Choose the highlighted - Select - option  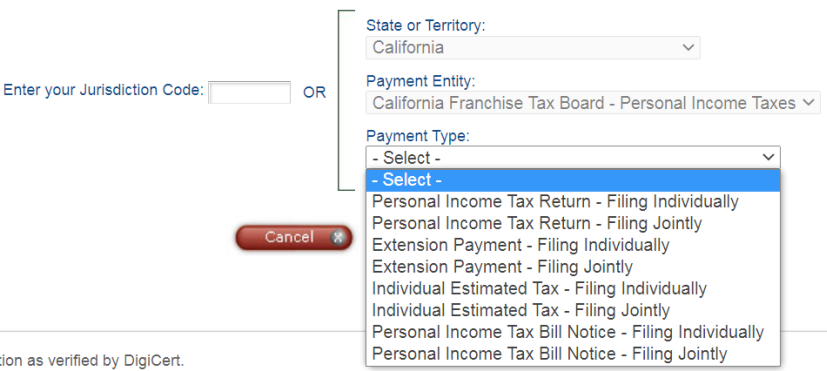pos(573,180)
